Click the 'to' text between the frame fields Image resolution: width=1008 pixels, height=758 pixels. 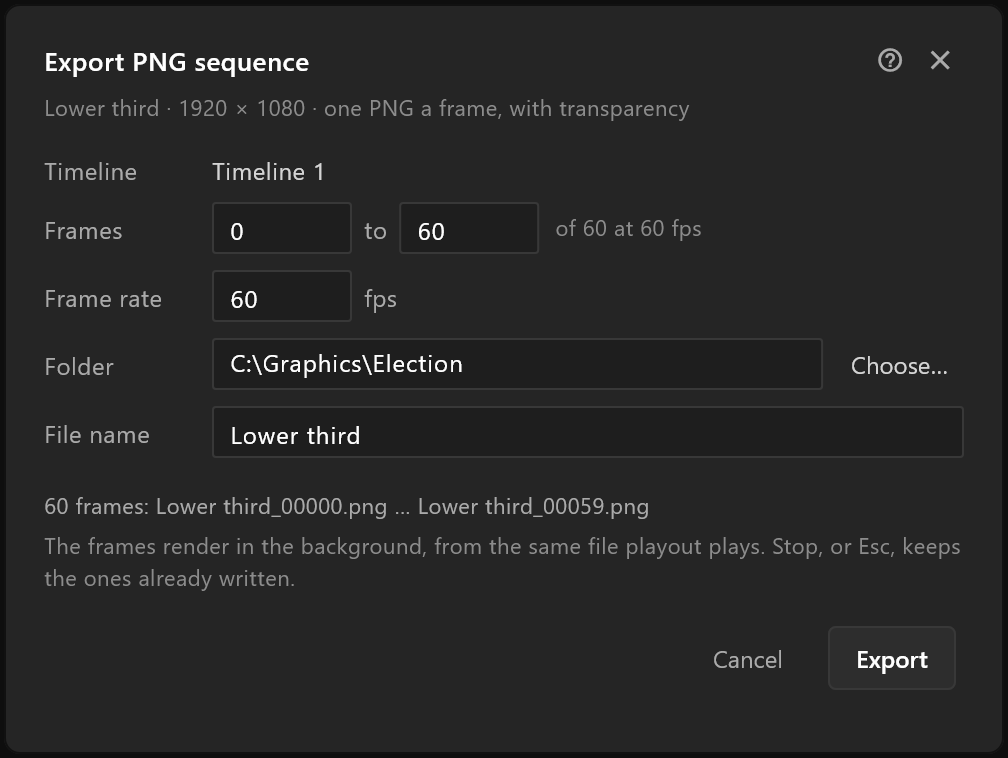[x=375, y=231]
